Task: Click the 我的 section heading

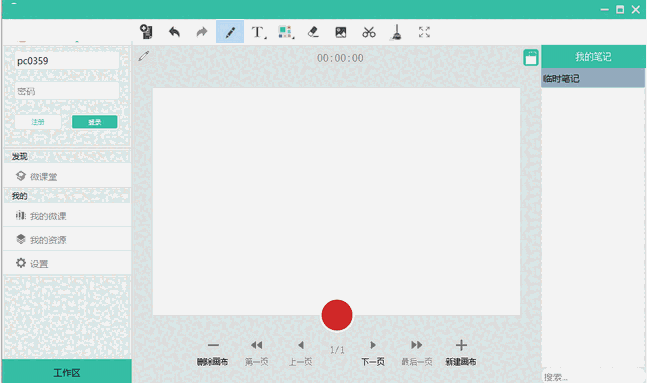Action: 19,196
